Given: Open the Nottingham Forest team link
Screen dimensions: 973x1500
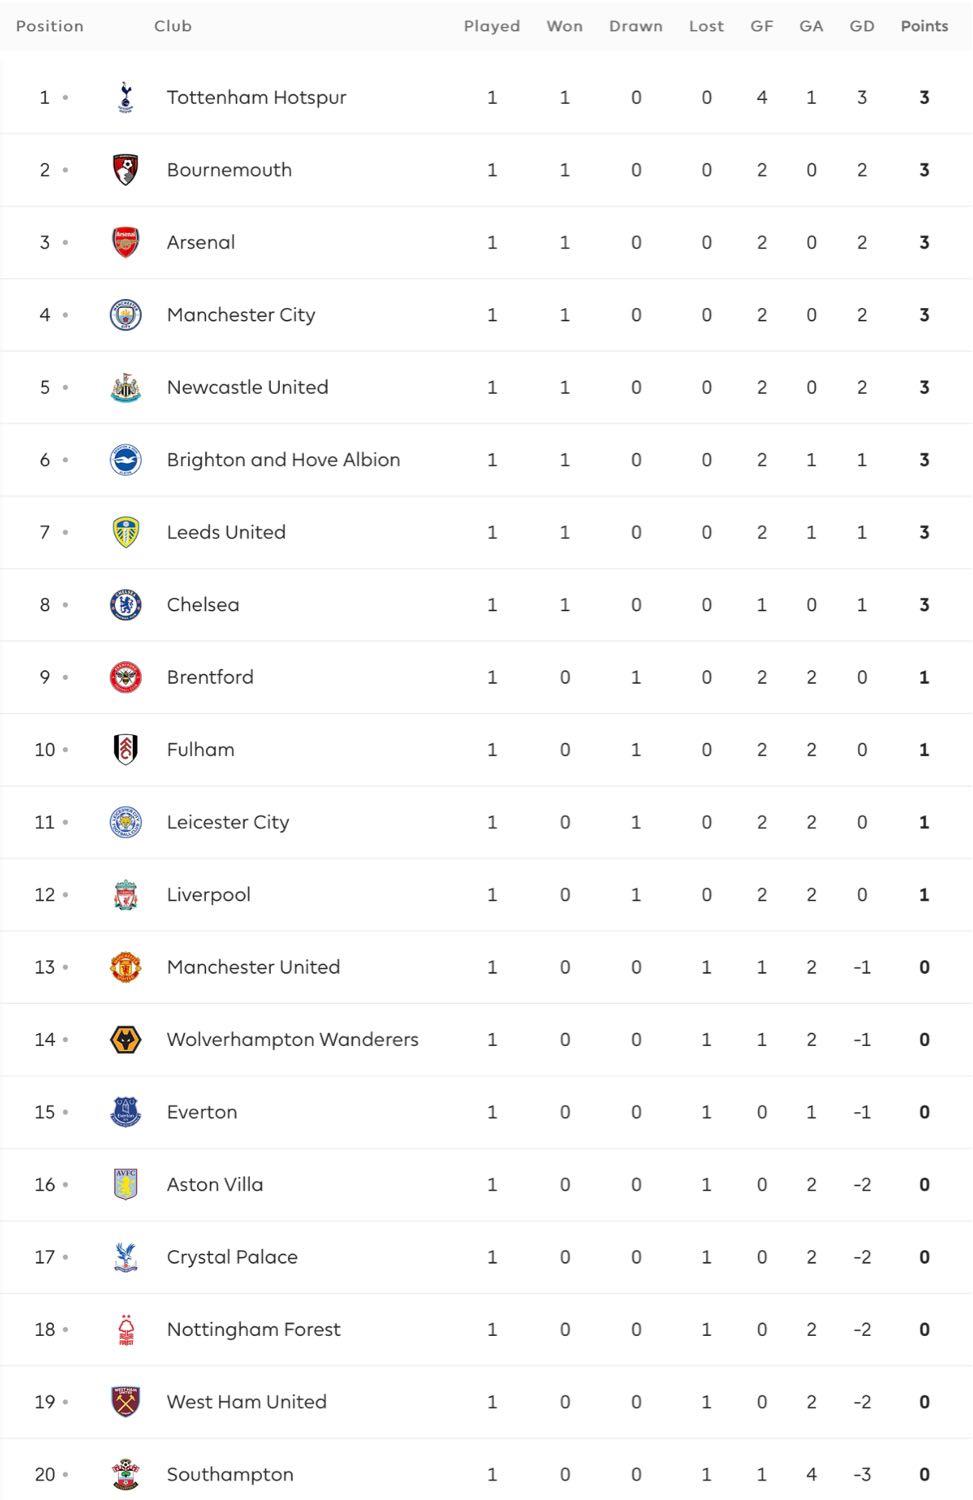Looking at the screenshot, I should point(254,1329).
